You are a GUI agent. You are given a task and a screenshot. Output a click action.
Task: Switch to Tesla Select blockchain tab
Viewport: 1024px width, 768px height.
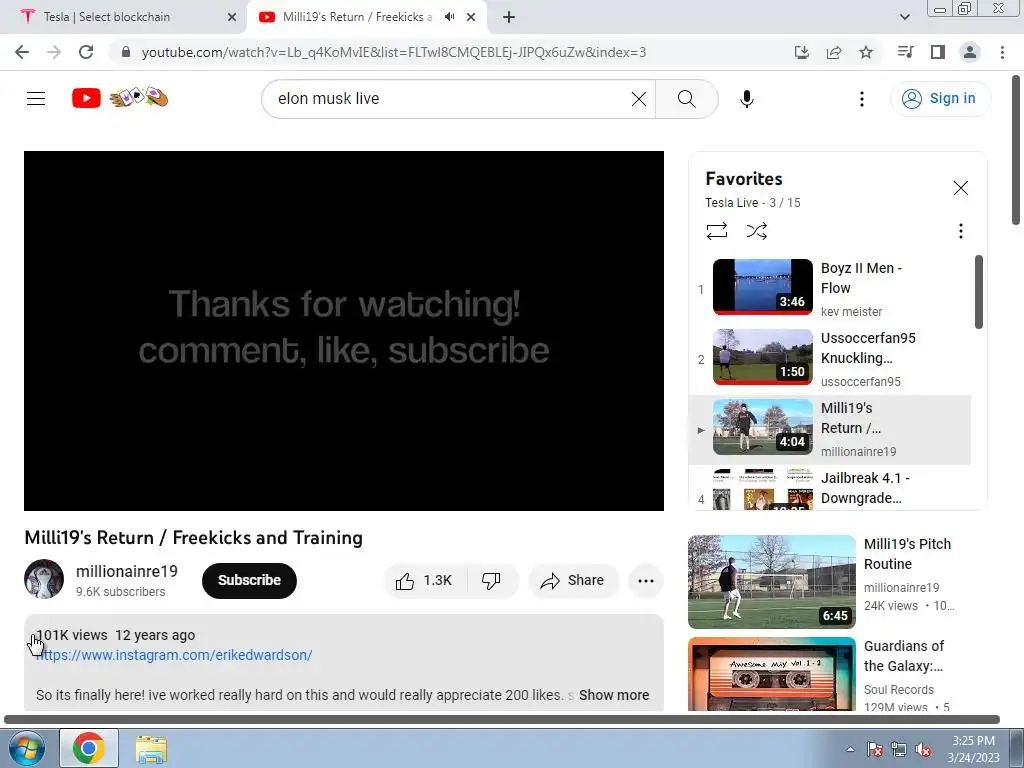point(124,17)
